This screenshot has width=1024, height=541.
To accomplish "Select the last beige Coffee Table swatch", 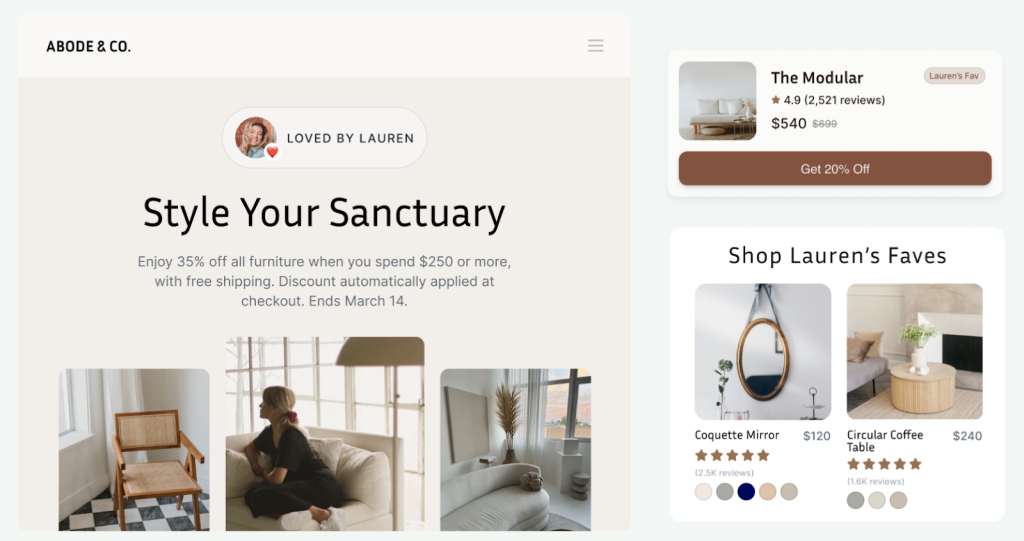I will point(899,500).
